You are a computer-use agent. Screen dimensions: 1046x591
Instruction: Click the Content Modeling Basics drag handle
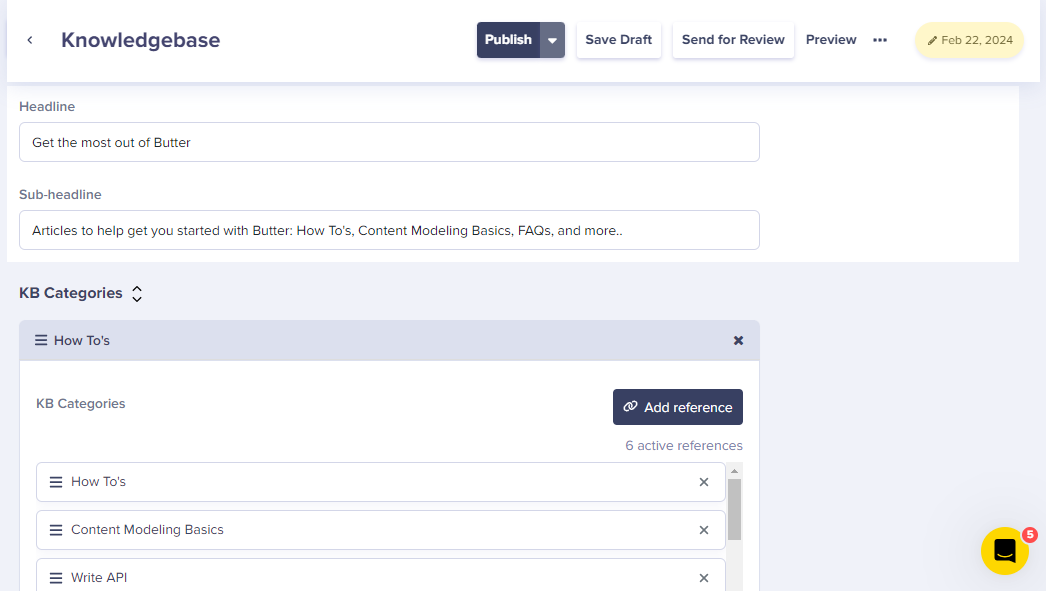pyautogui.click(x=56, y=530)
